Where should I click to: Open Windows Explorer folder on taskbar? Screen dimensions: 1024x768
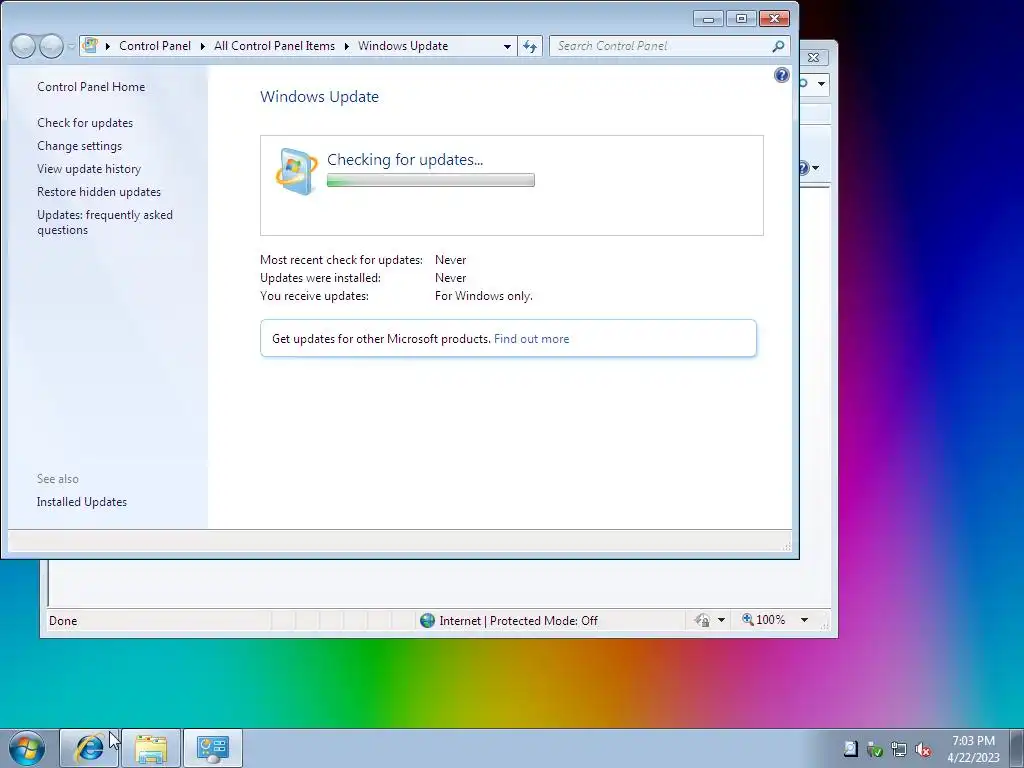[151, 748]
